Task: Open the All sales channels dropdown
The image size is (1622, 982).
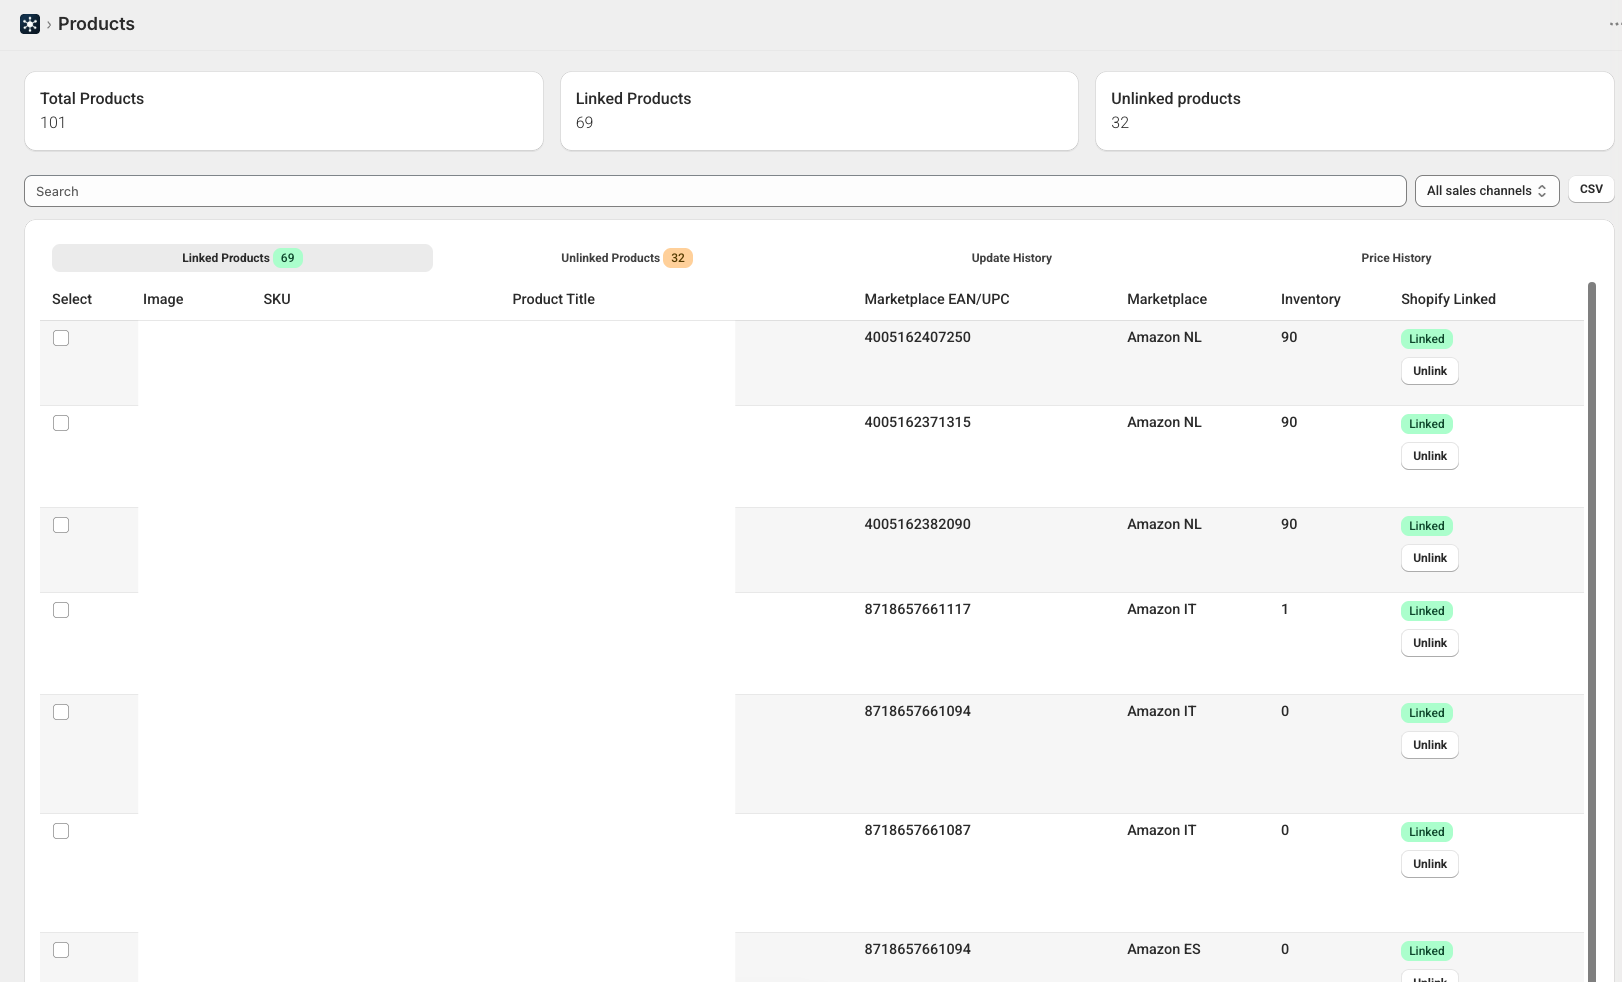Action: 1487,191
